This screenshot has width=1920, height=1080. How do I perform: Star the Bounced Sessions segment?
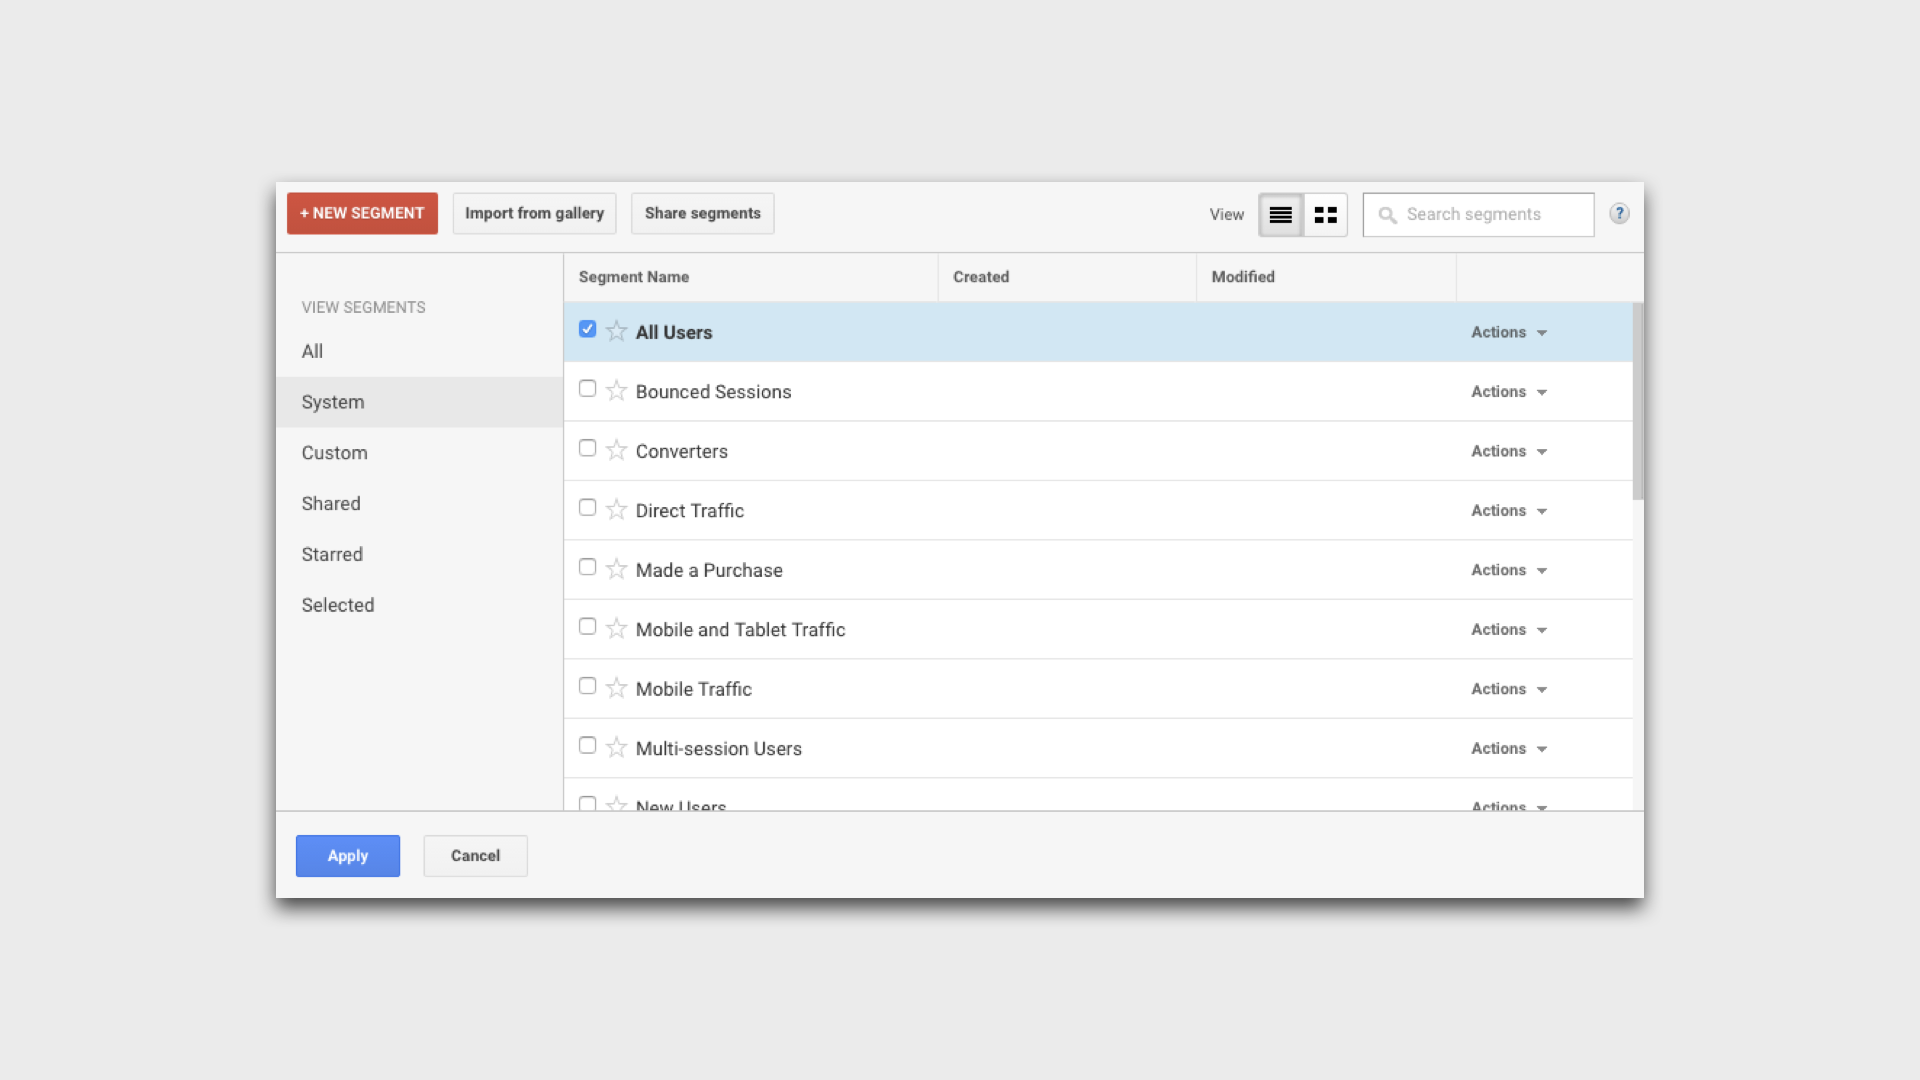616,389
